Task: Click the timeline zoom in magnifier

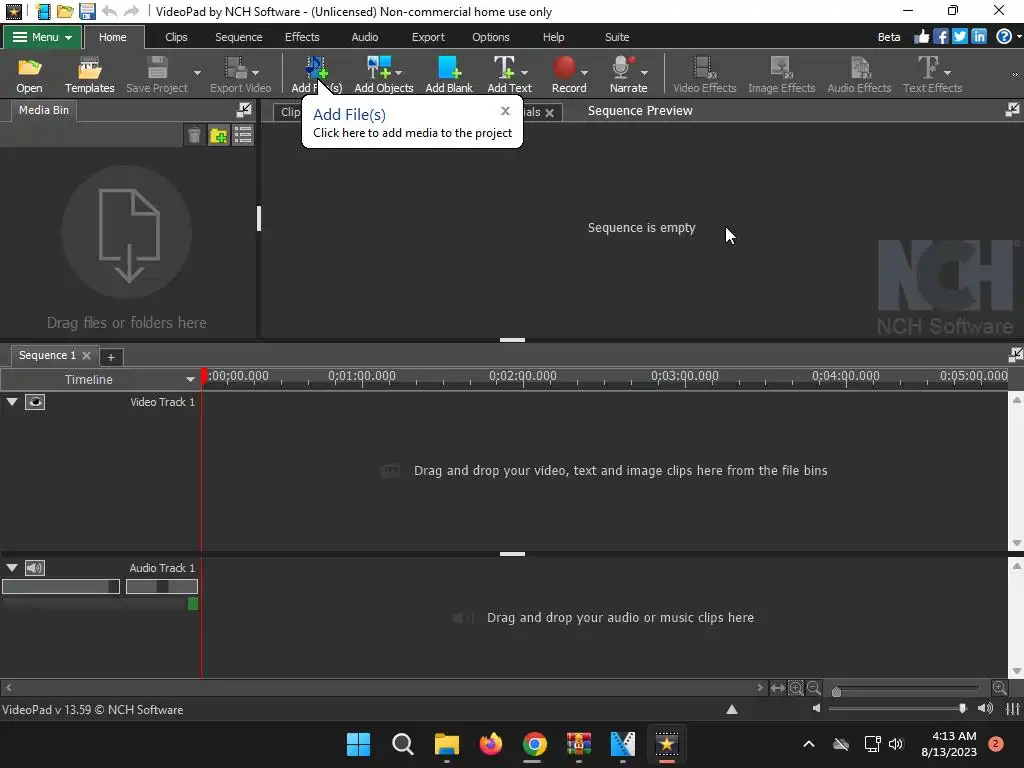Action: point(999,688)
